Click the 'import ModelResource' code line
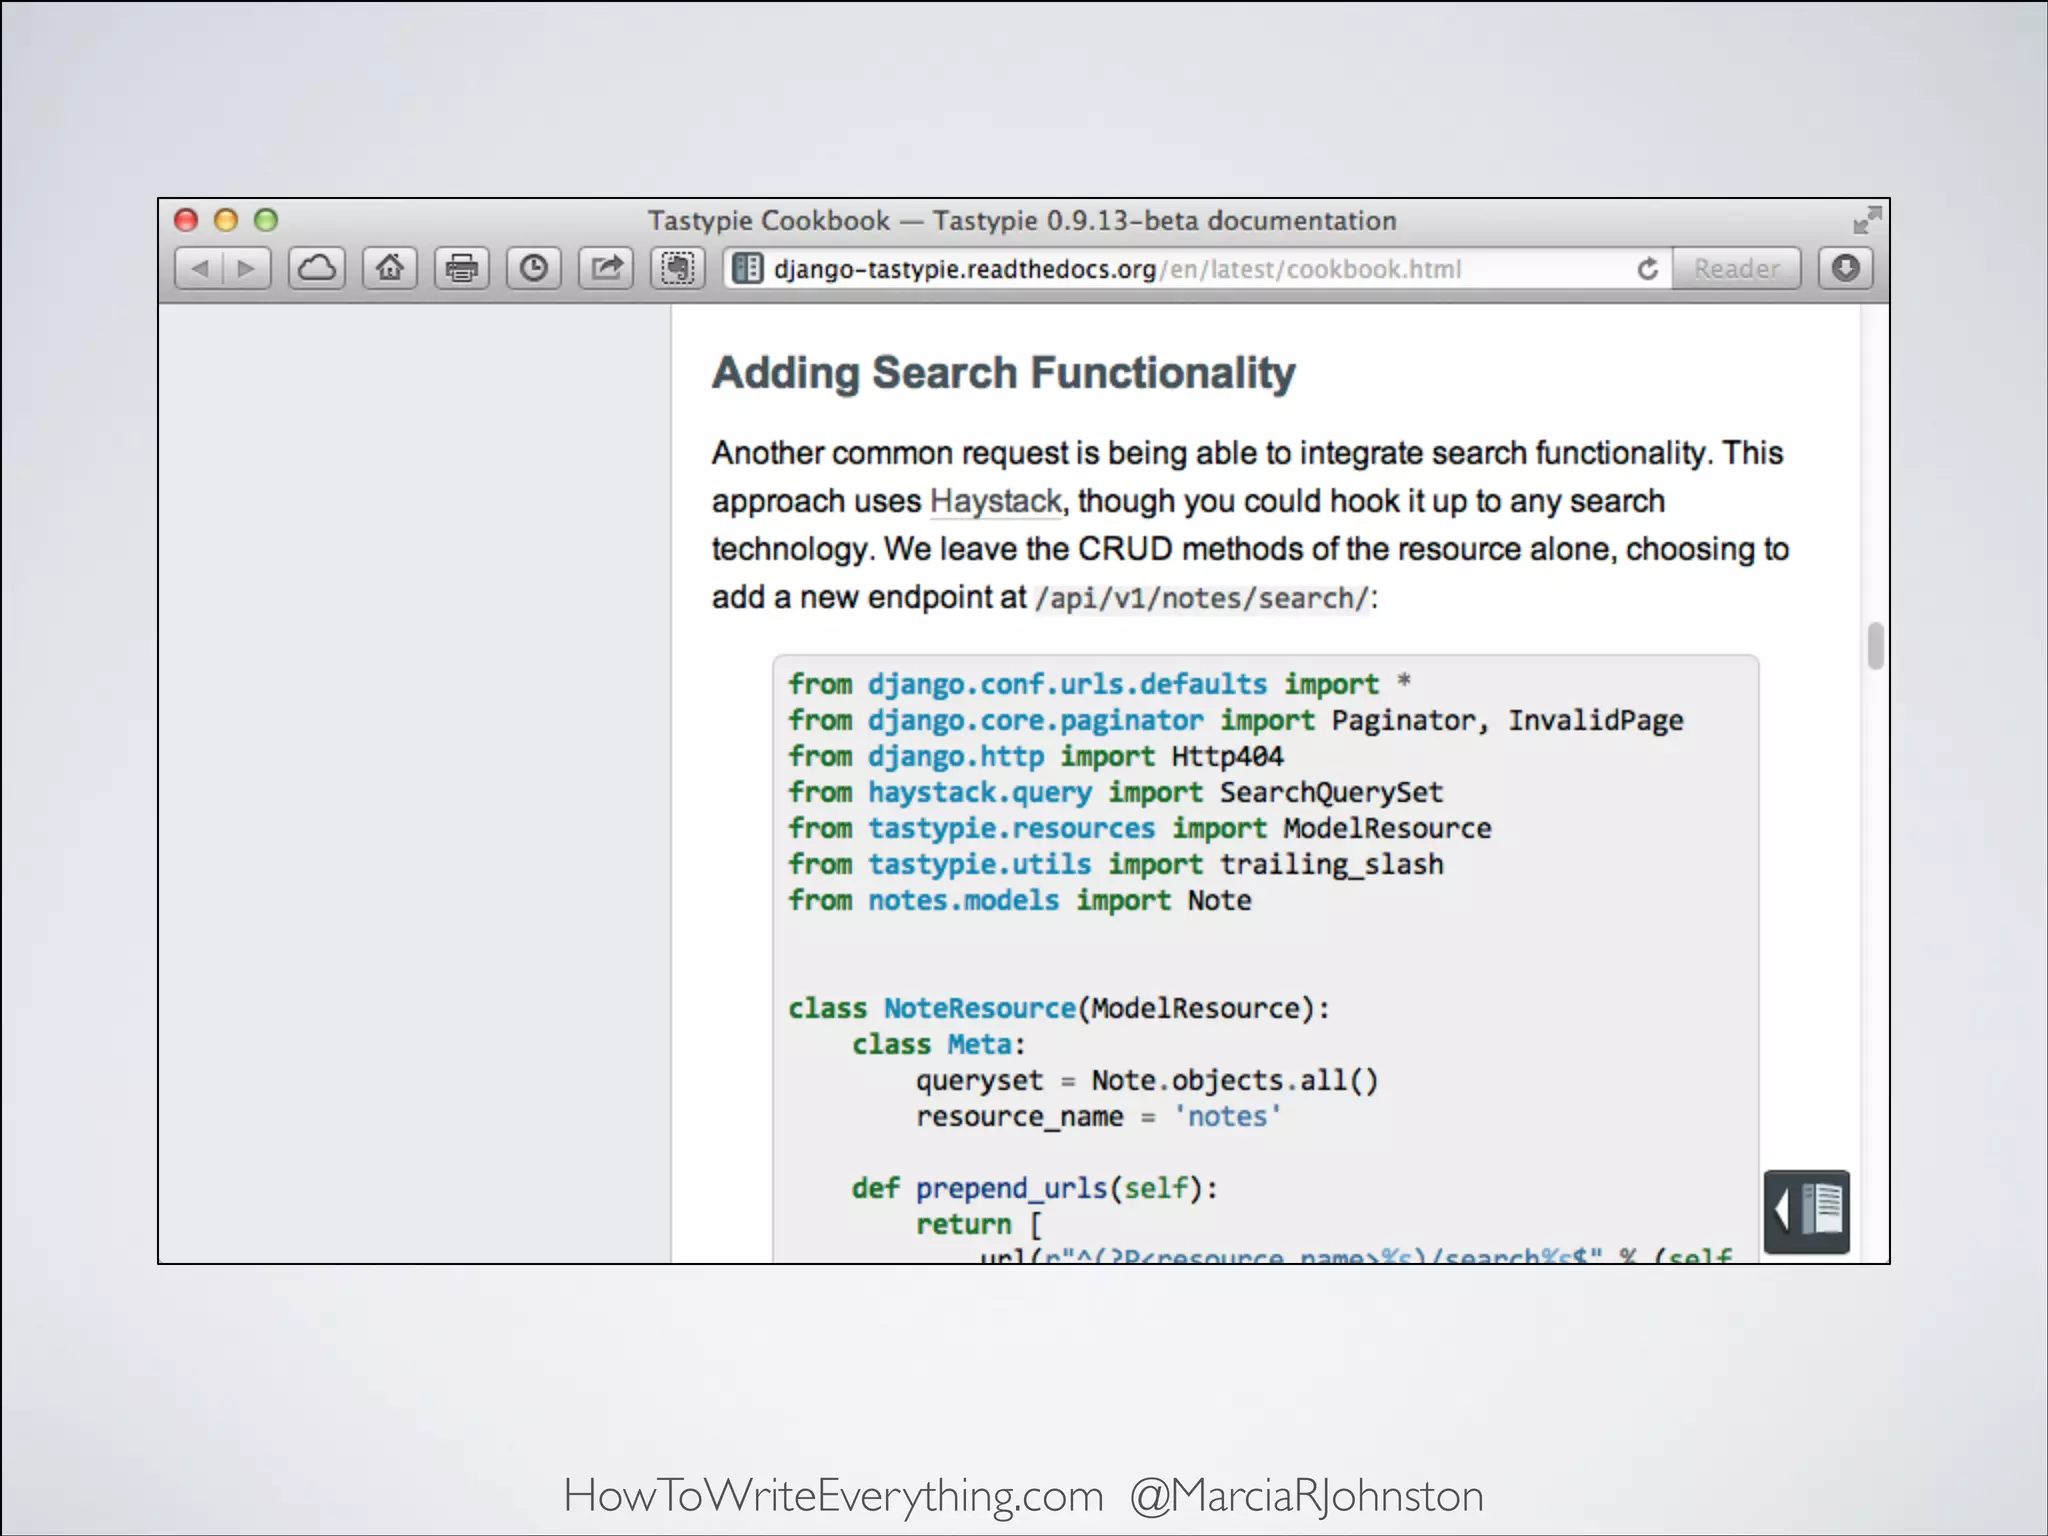The width and height of the screenshot is (2048, 1536). [1140, 828]
